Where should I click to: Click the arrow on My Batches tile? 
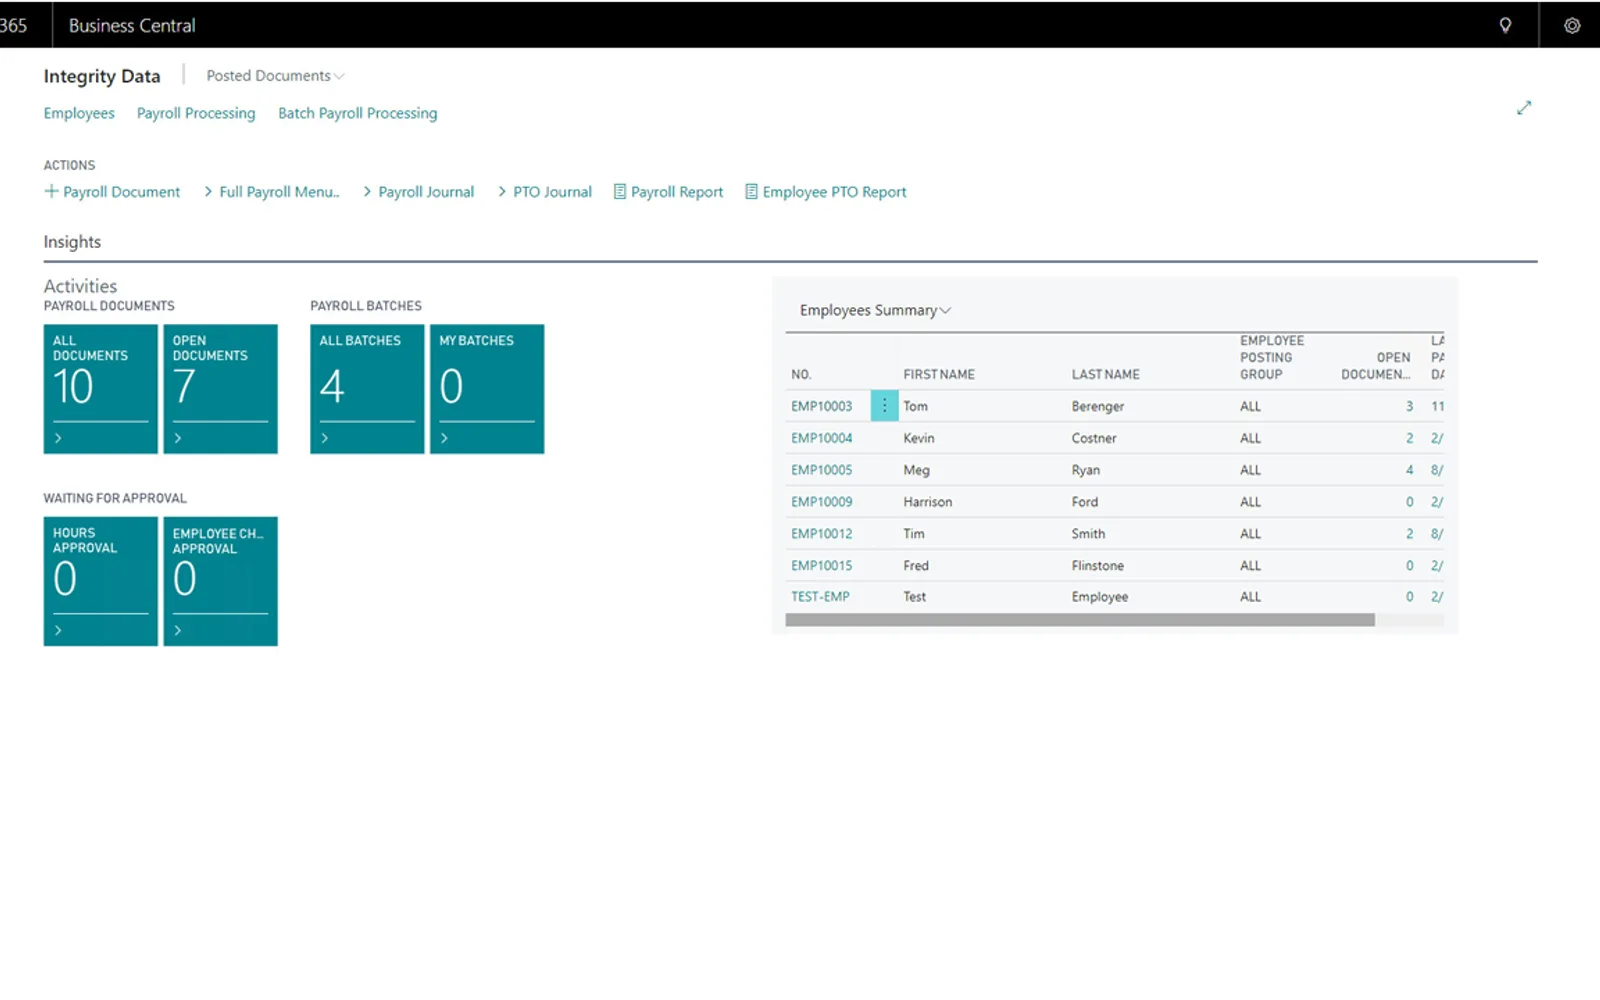pyautogui.click(x=445, y=438)
